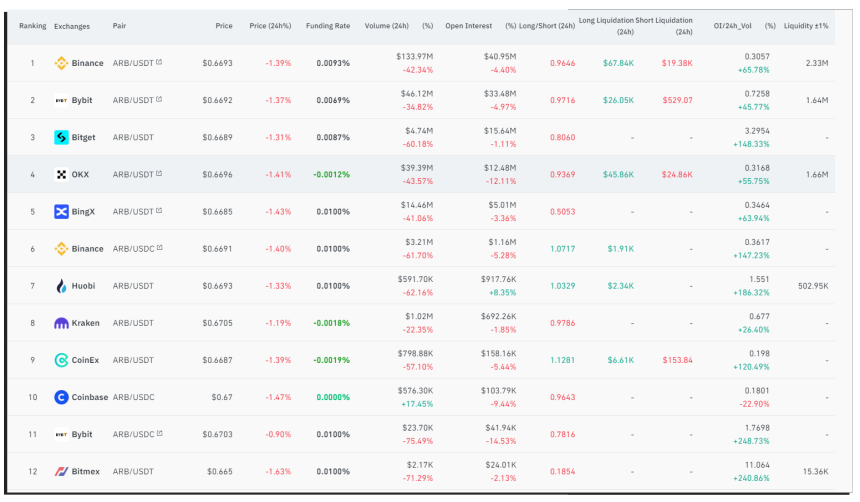860x502 pixels.
Task: Click the Bitmex exchange logo
Action: coord(61,471)
